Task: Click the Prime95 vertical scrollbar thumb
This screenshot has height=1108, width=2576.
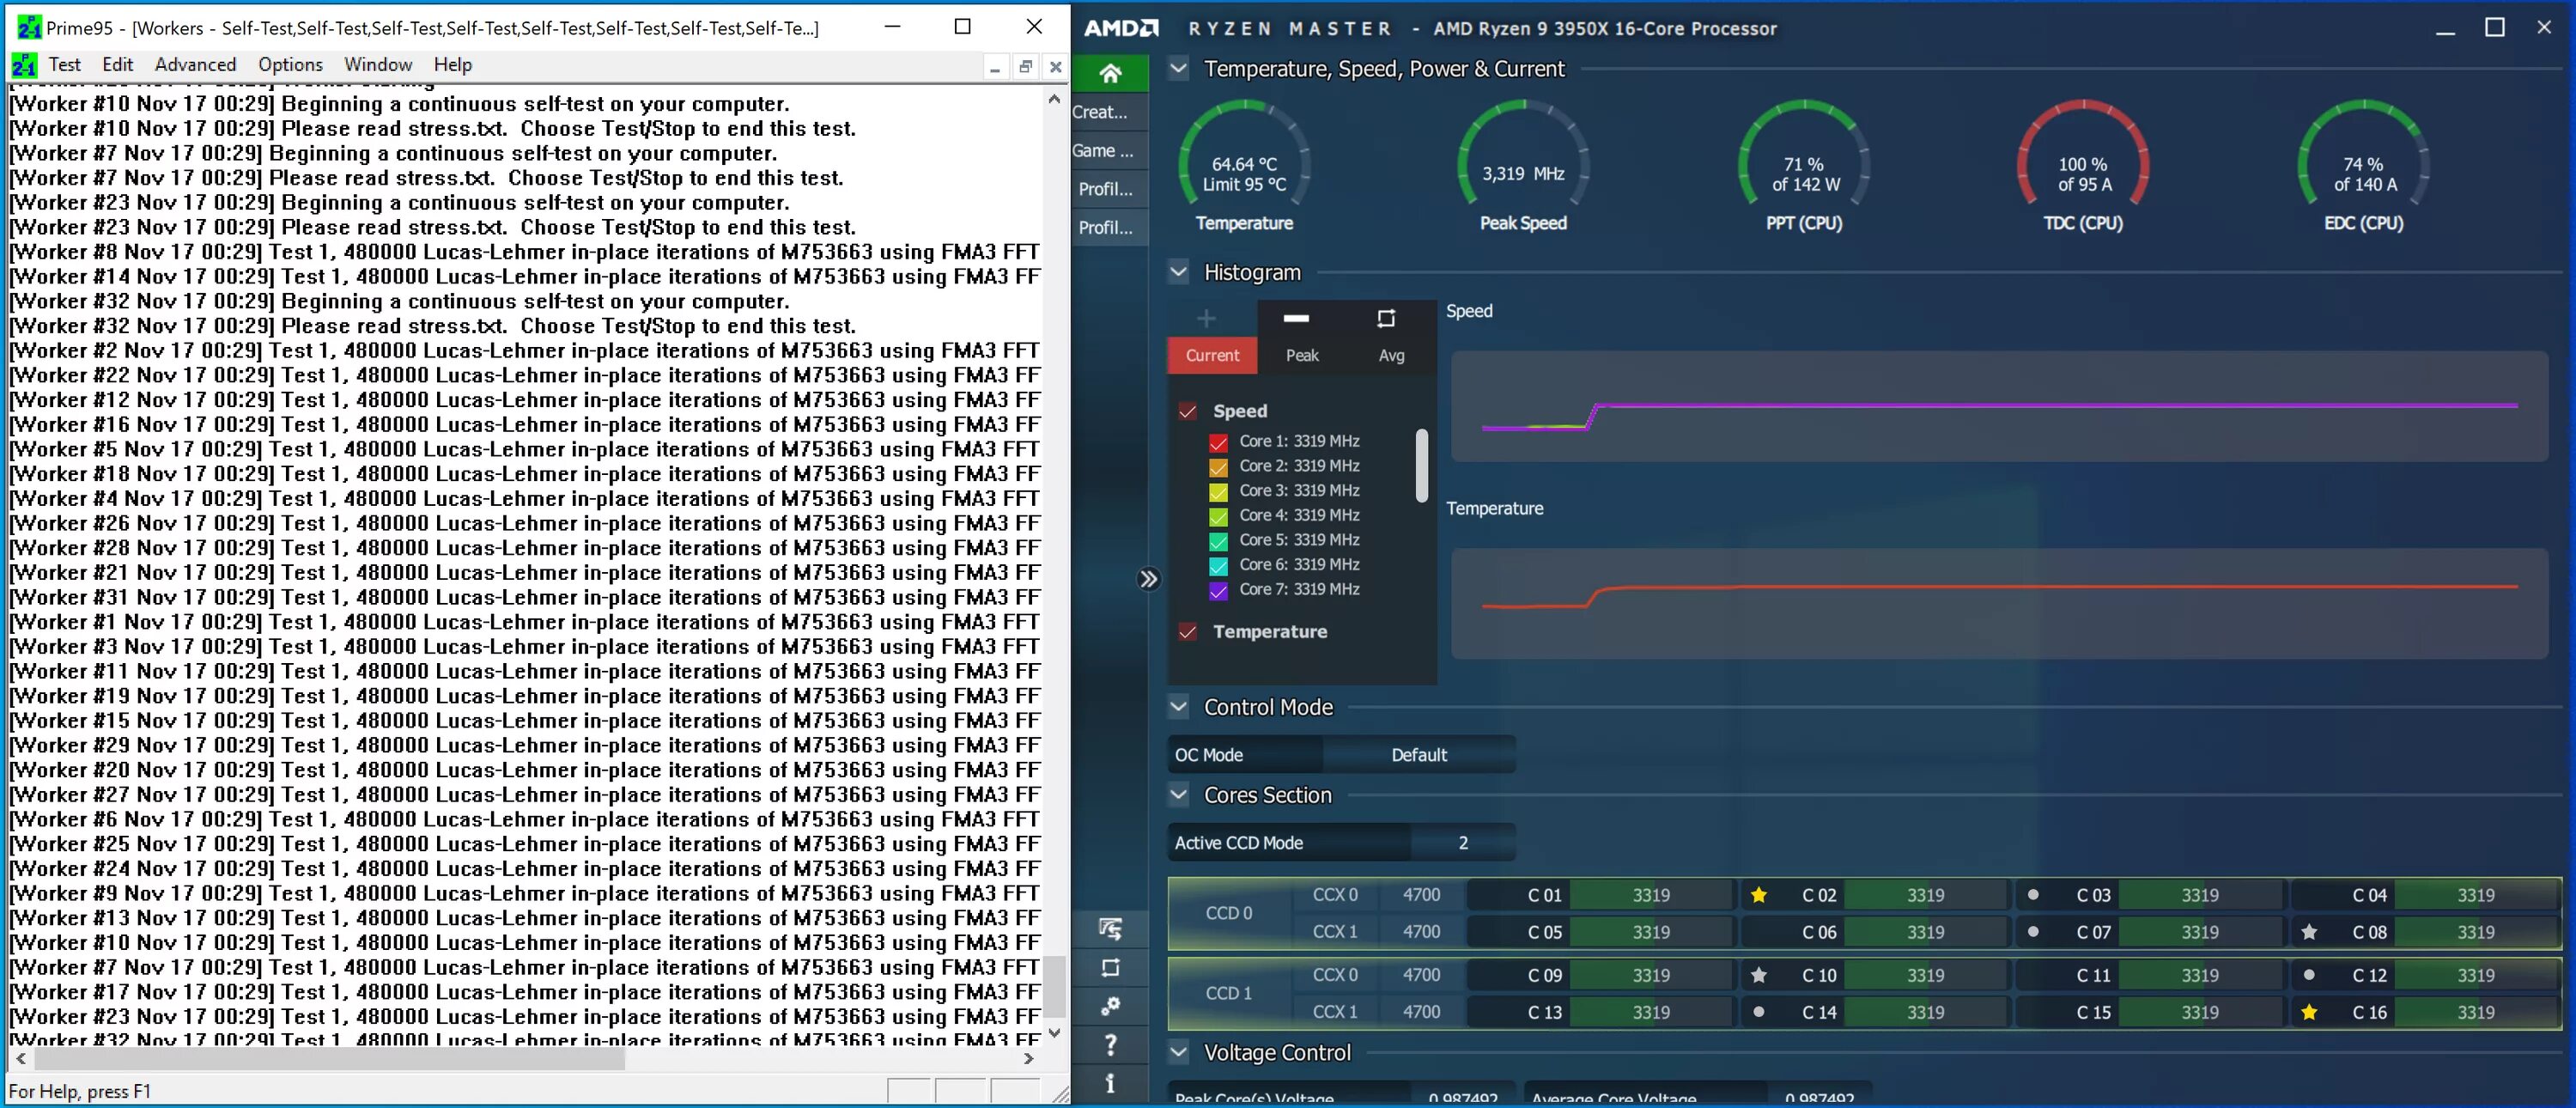Action: (x=1054, y=986)
